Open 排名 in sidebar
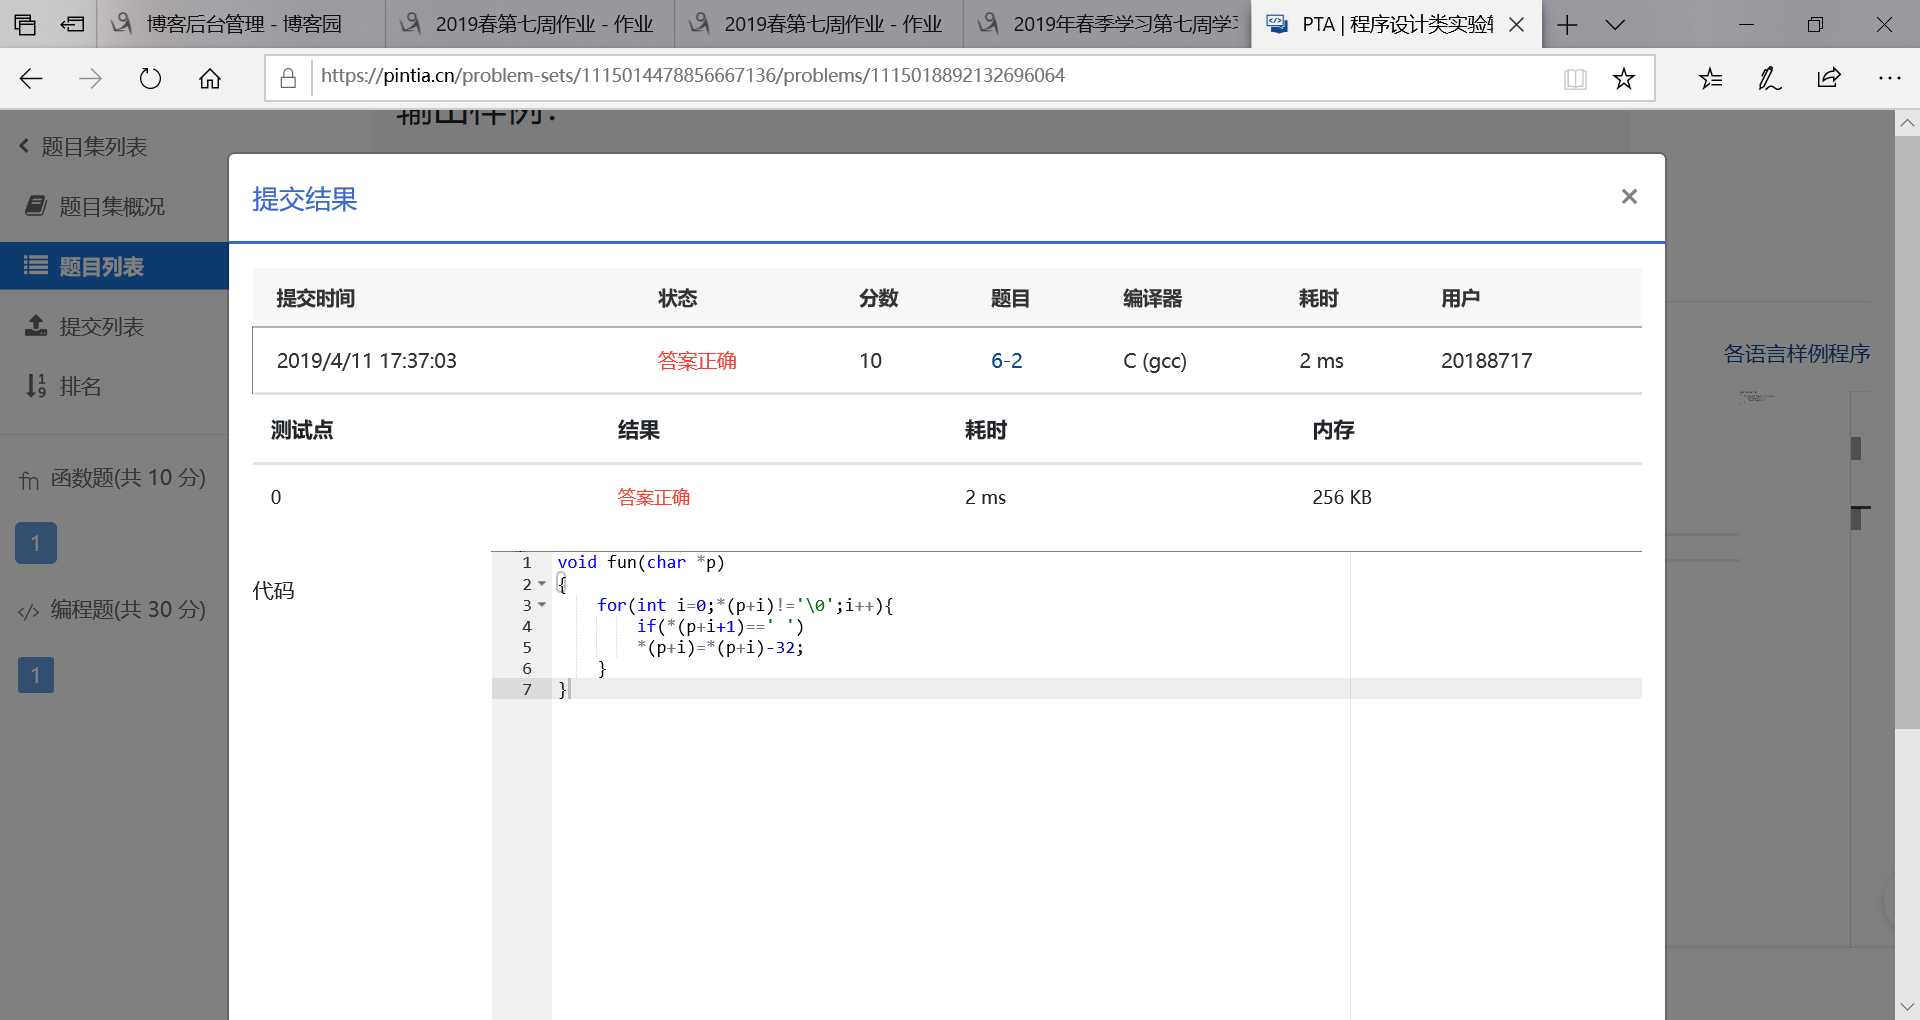Screen dimensions: 1920x1020 click(x=64, y=386)
